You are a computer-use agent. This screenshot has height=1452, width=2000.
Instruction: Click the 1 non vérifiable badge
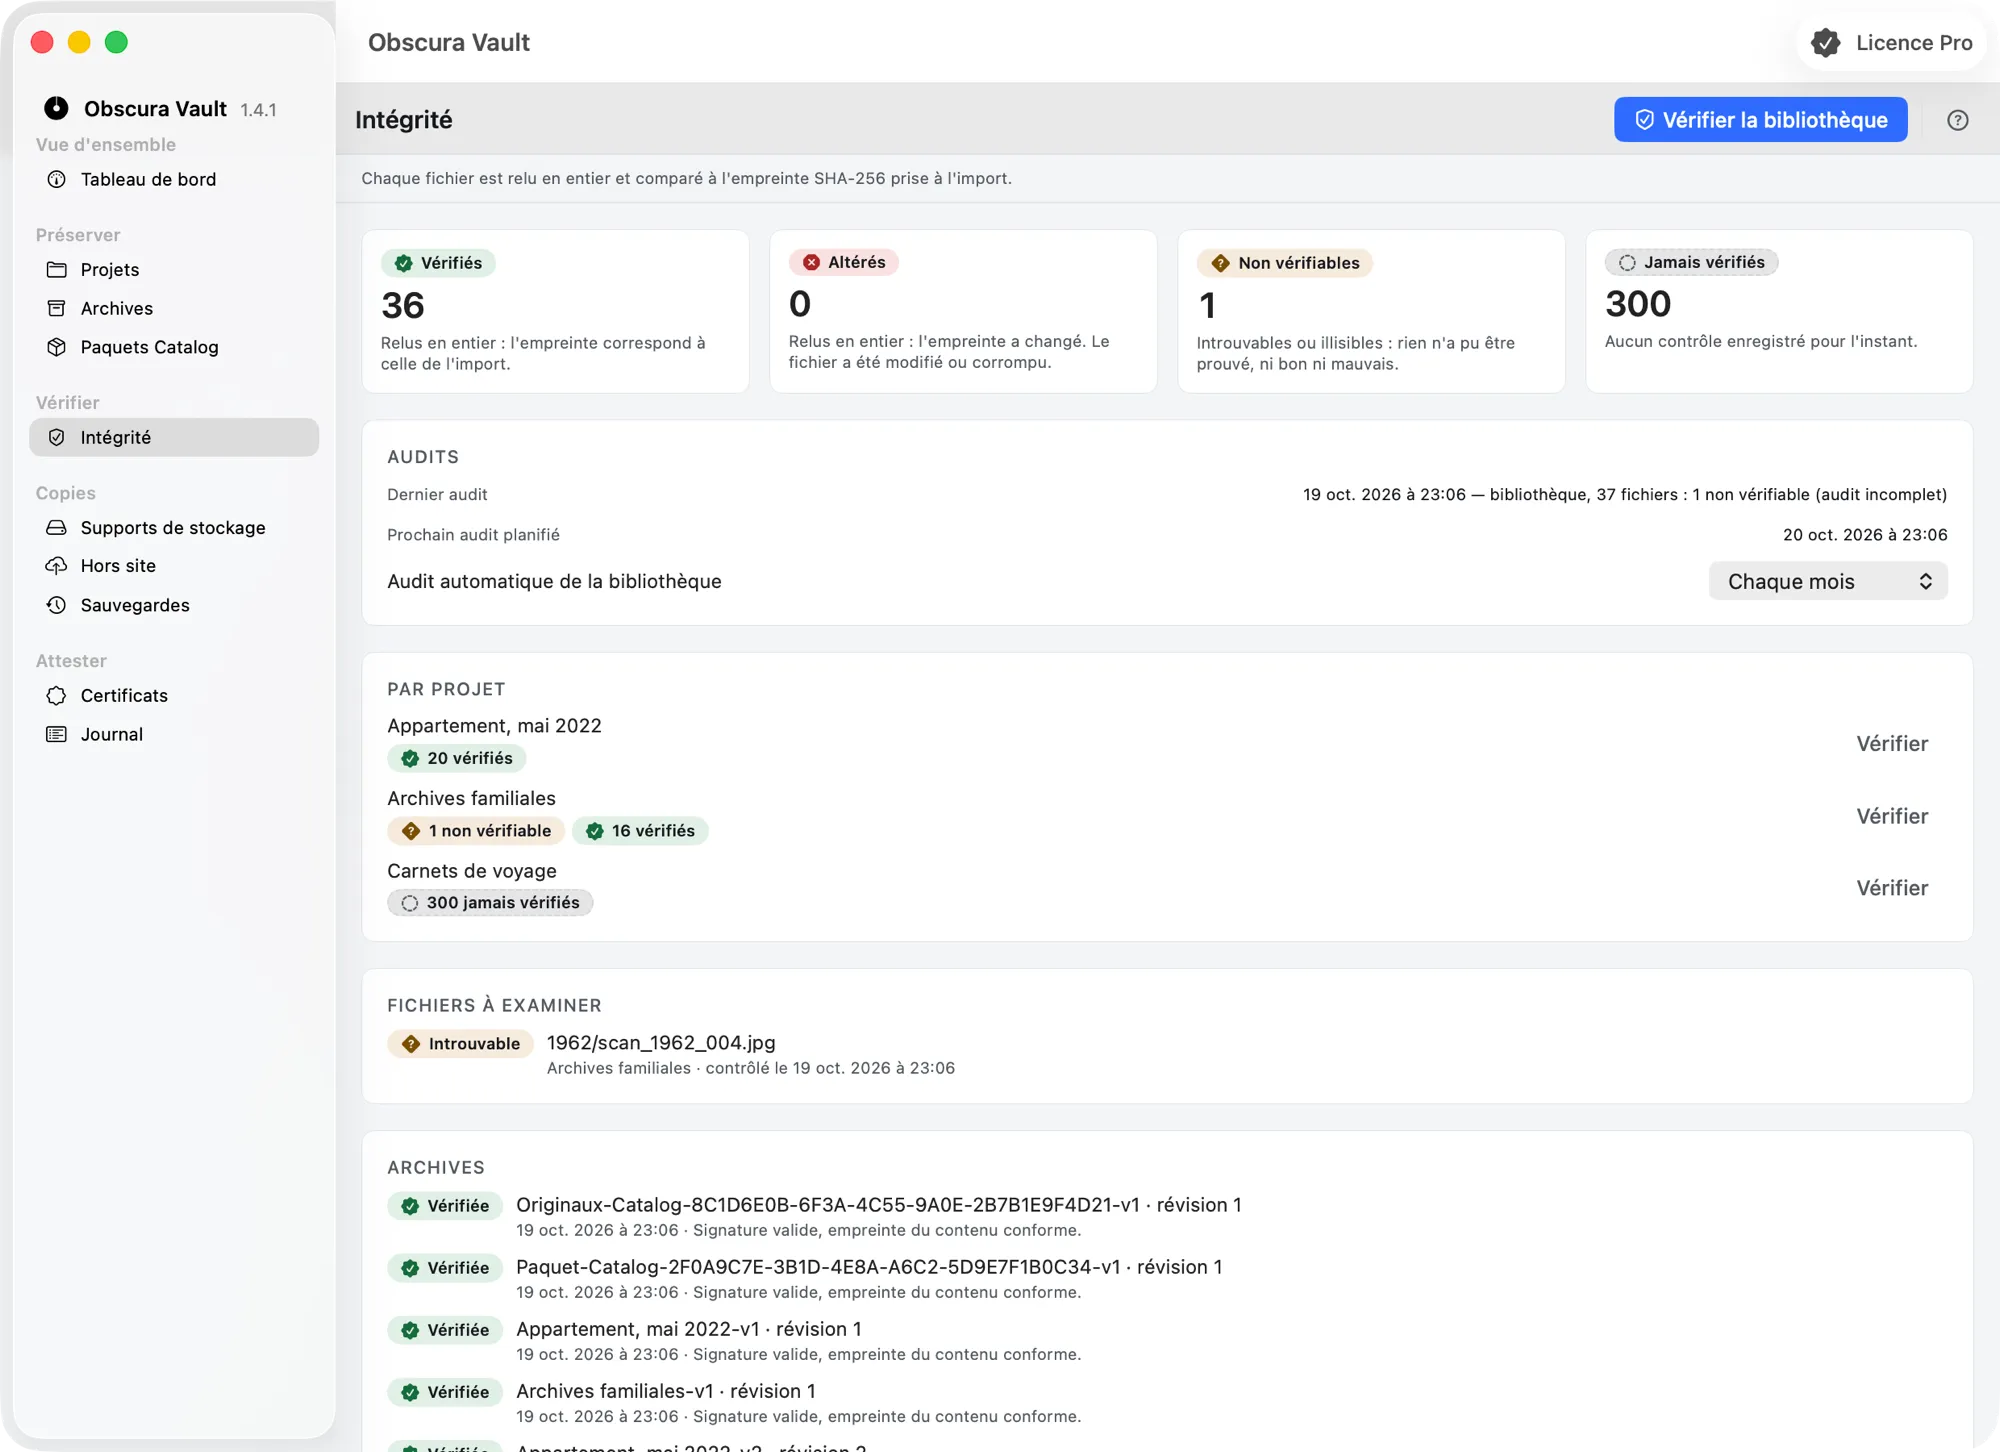point(476,830)
